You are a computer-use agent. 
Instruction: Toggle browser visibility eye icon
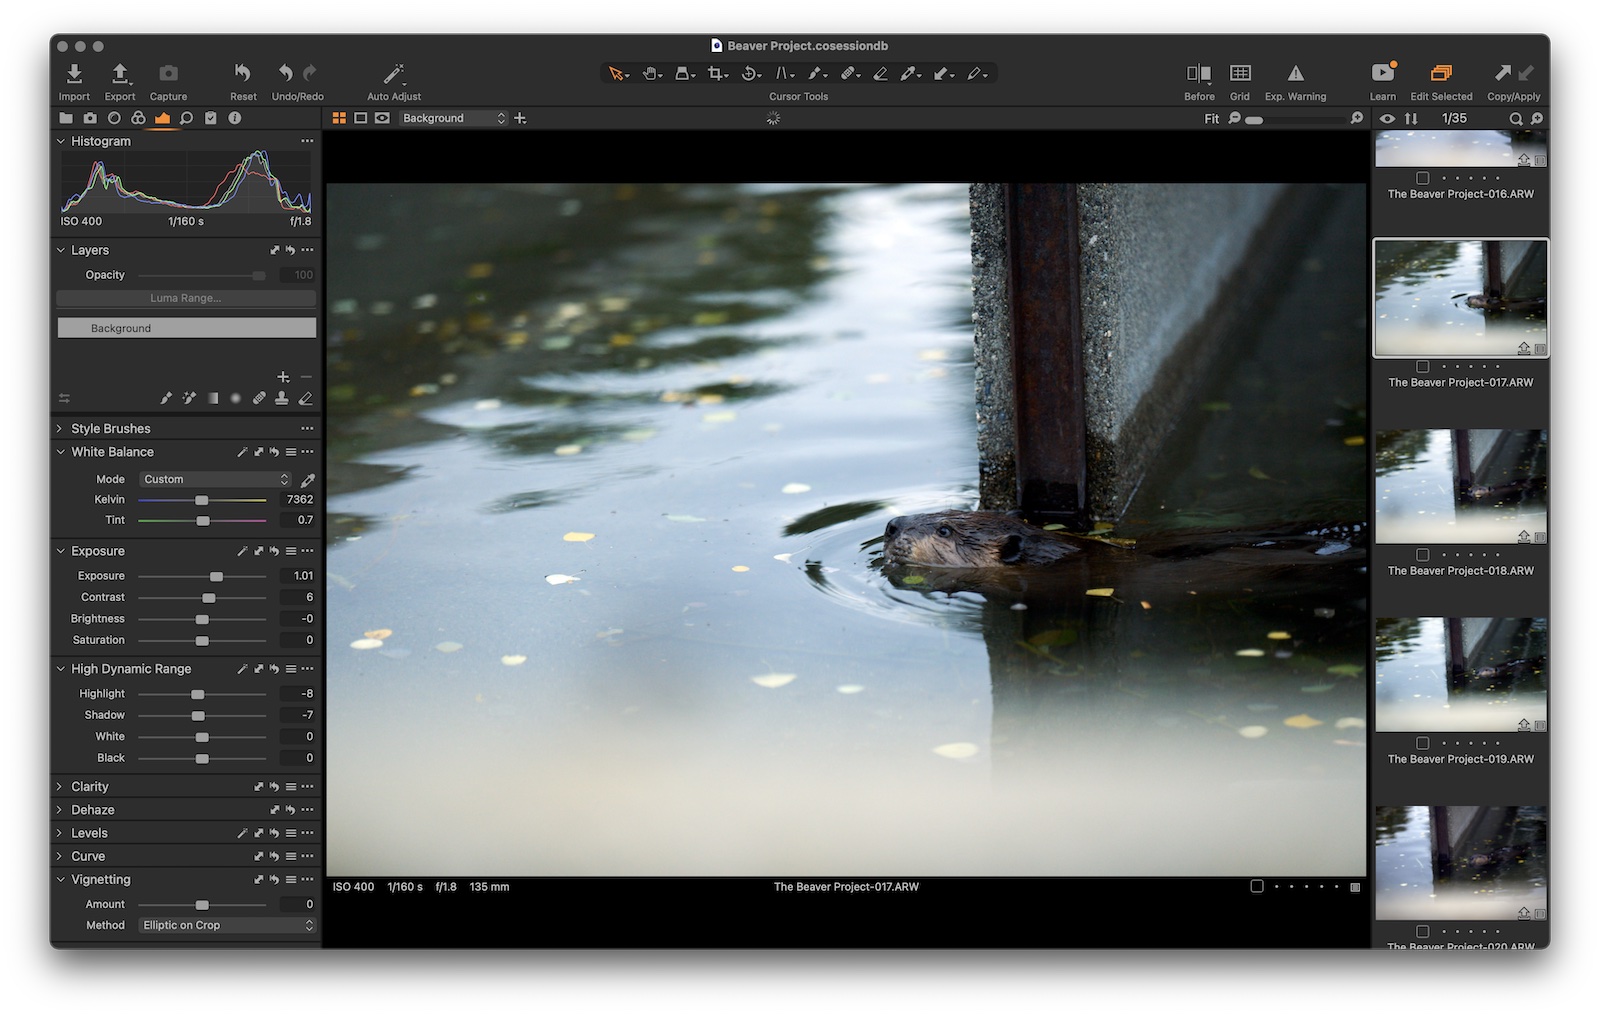tap(1387, 118)
